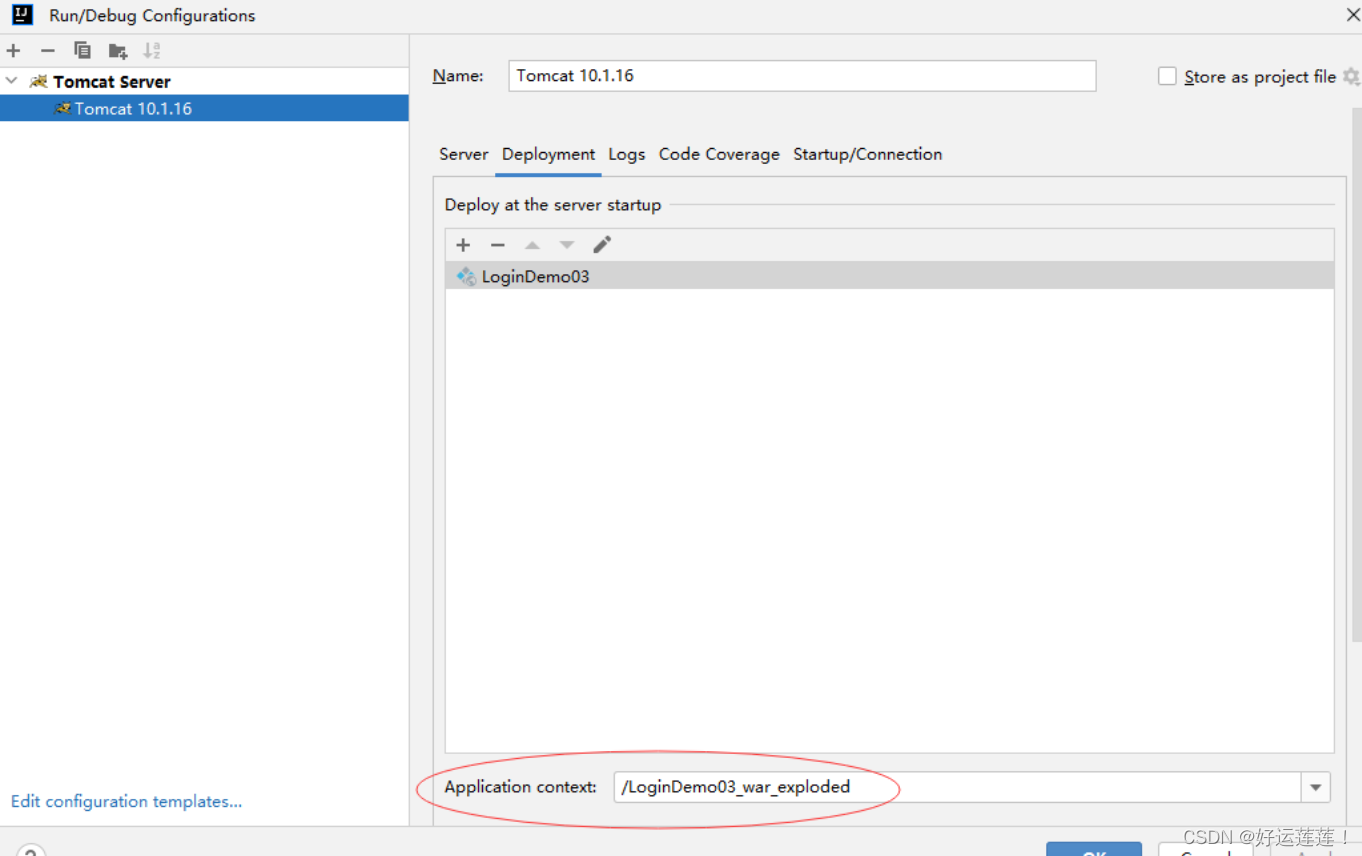Edit the deployment artifact with pencil icon
1362x856 pixels.
(602, 245)
